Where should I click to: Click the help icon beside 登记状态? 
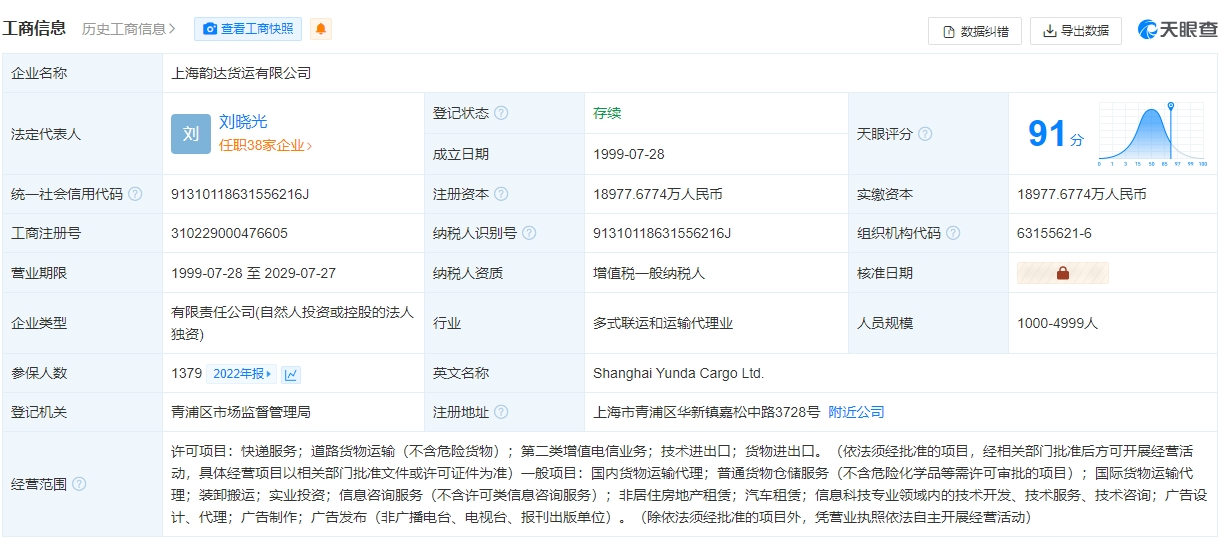(501, 113)
